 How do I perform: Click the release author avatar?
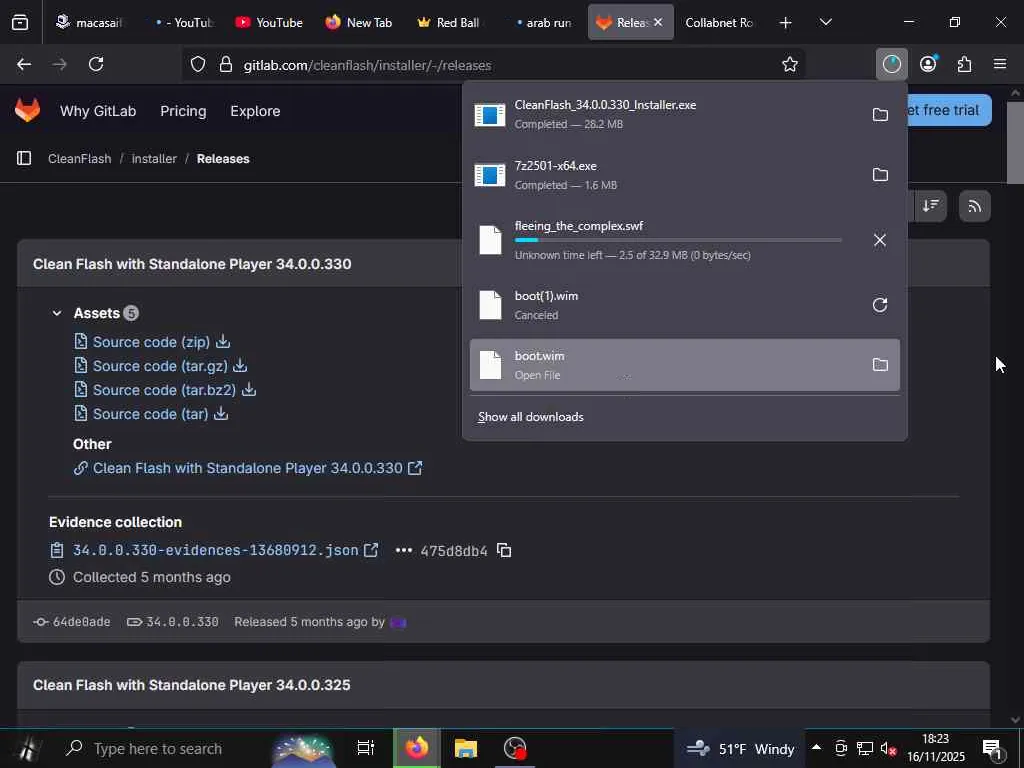pos(398,622)
